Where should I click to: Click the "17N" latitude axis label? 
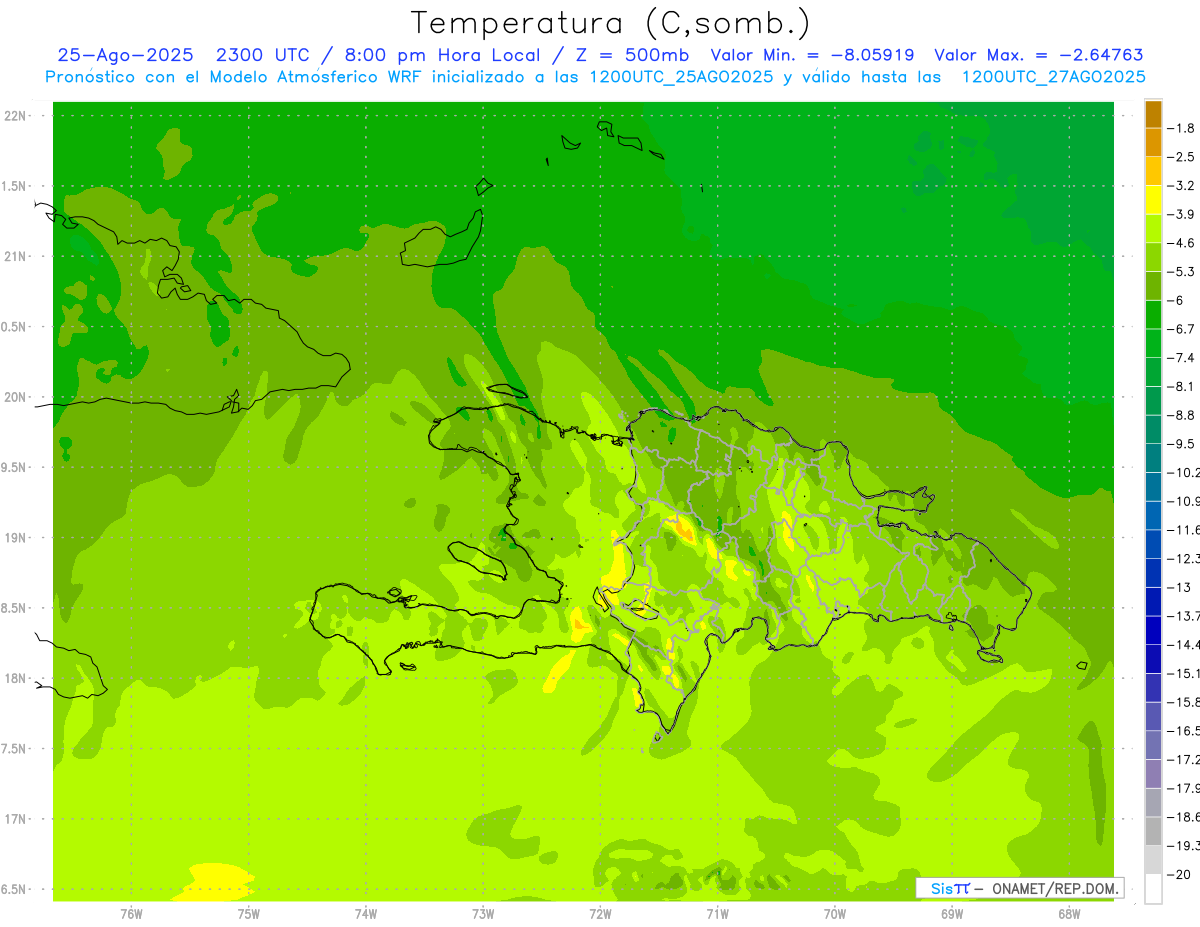(15, 819)
